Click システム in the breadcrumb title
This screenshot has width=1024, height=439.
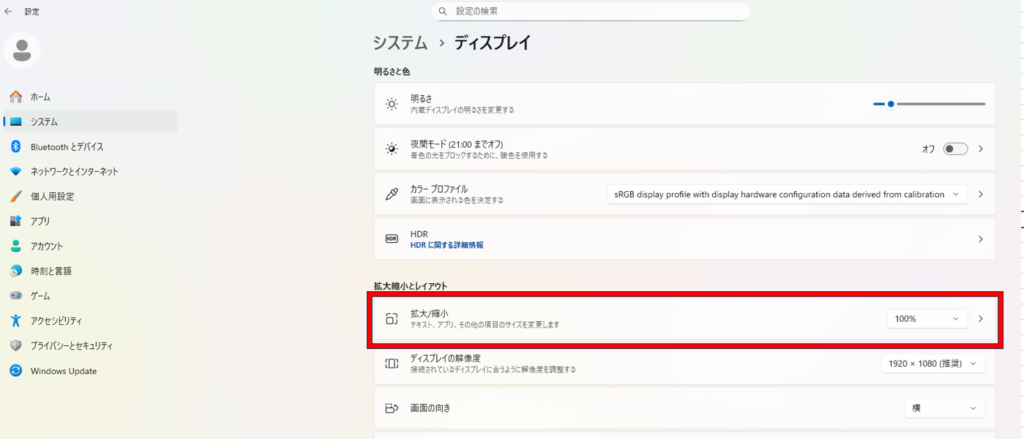(400, 43)
